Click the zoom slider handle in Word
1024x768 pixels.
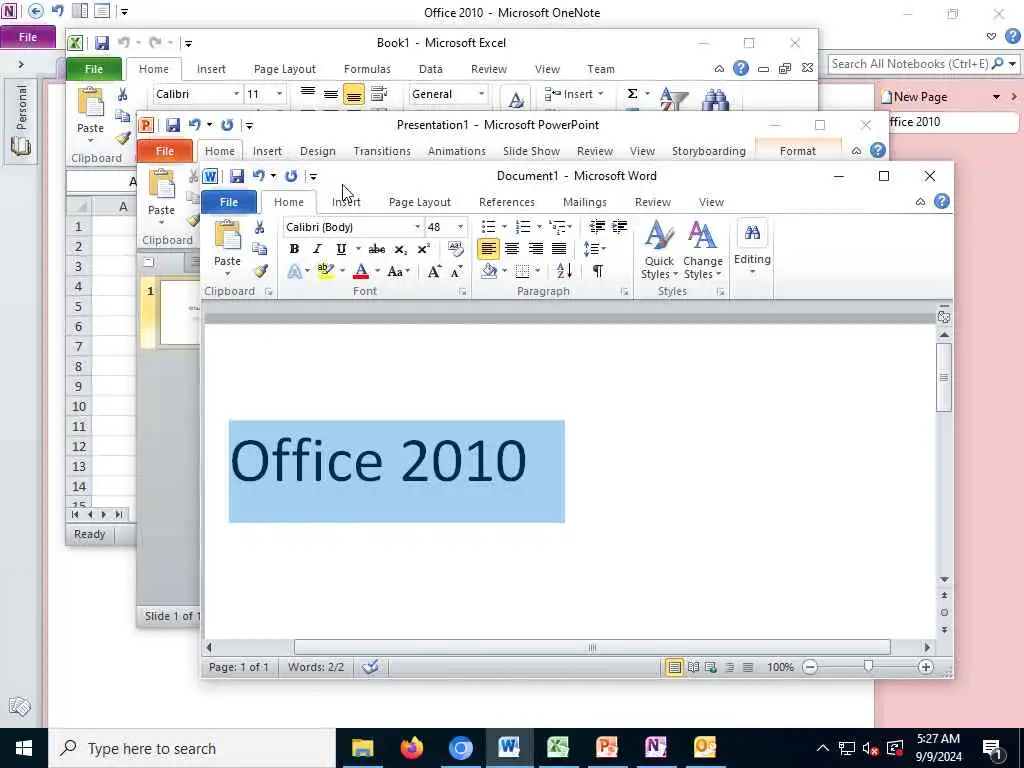[x=868, y=666]
